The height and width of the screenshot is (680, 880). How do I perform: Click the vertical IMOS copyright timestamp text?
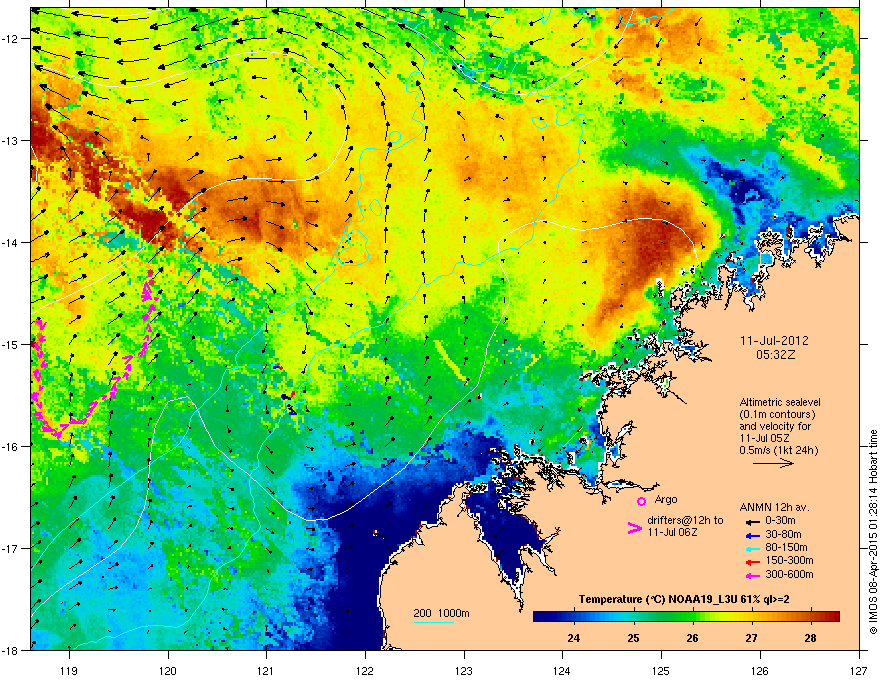coord(873,532)
